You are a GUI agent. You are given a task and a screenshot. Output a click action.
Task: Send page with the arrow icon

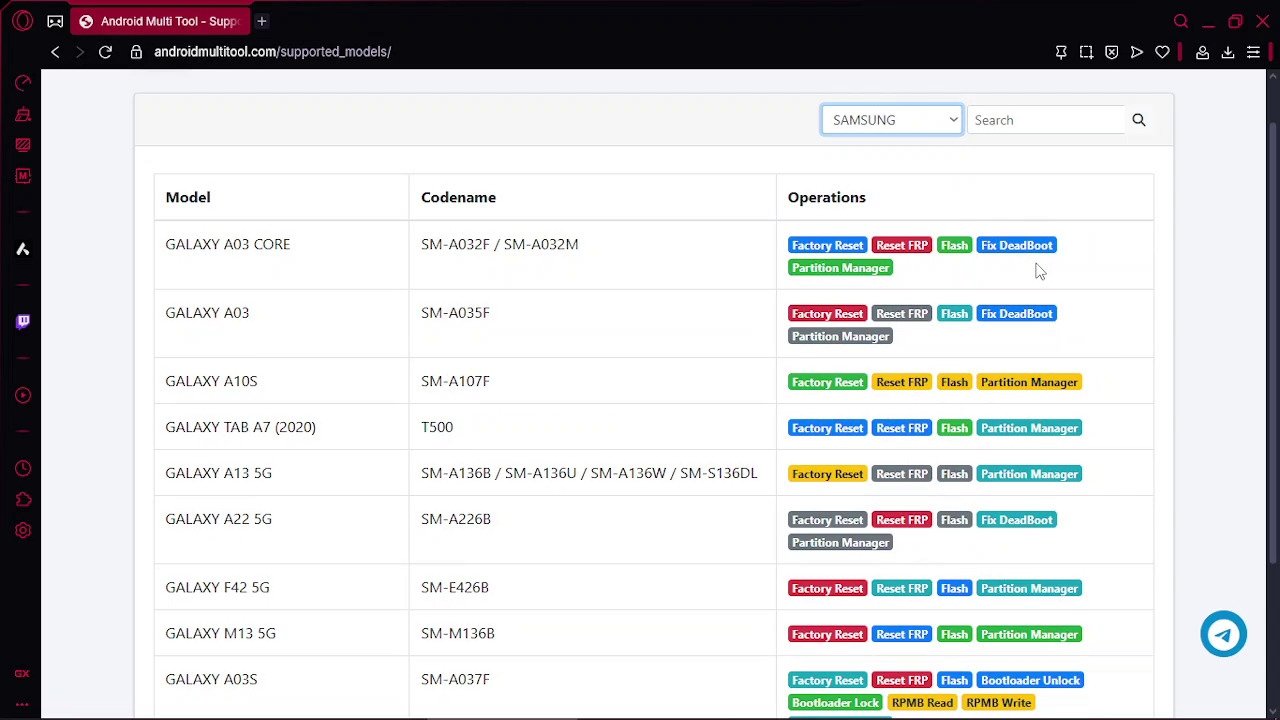coord(1137,52)
